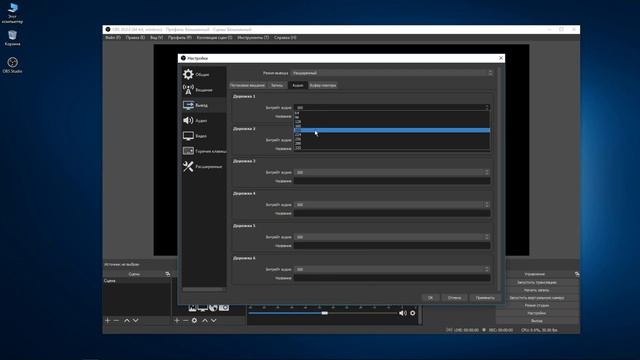Open mixer channel gear settings icon

(413, 313)
